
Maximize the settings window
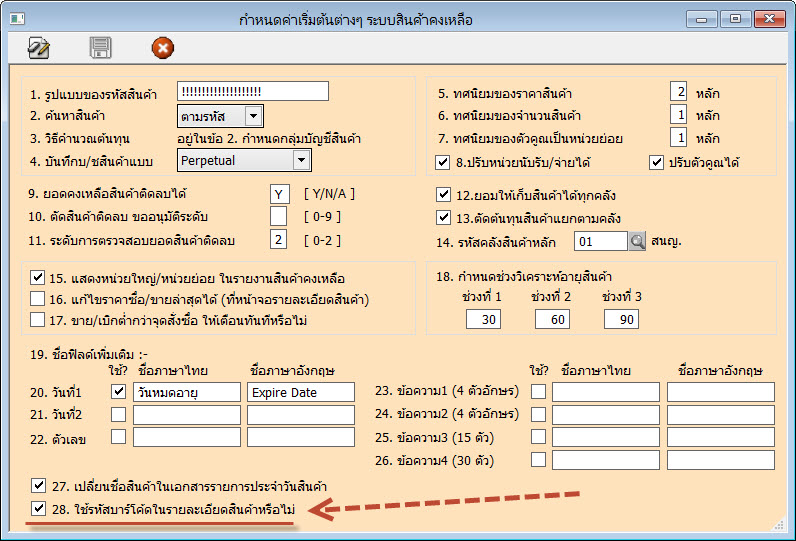(735, 19)
